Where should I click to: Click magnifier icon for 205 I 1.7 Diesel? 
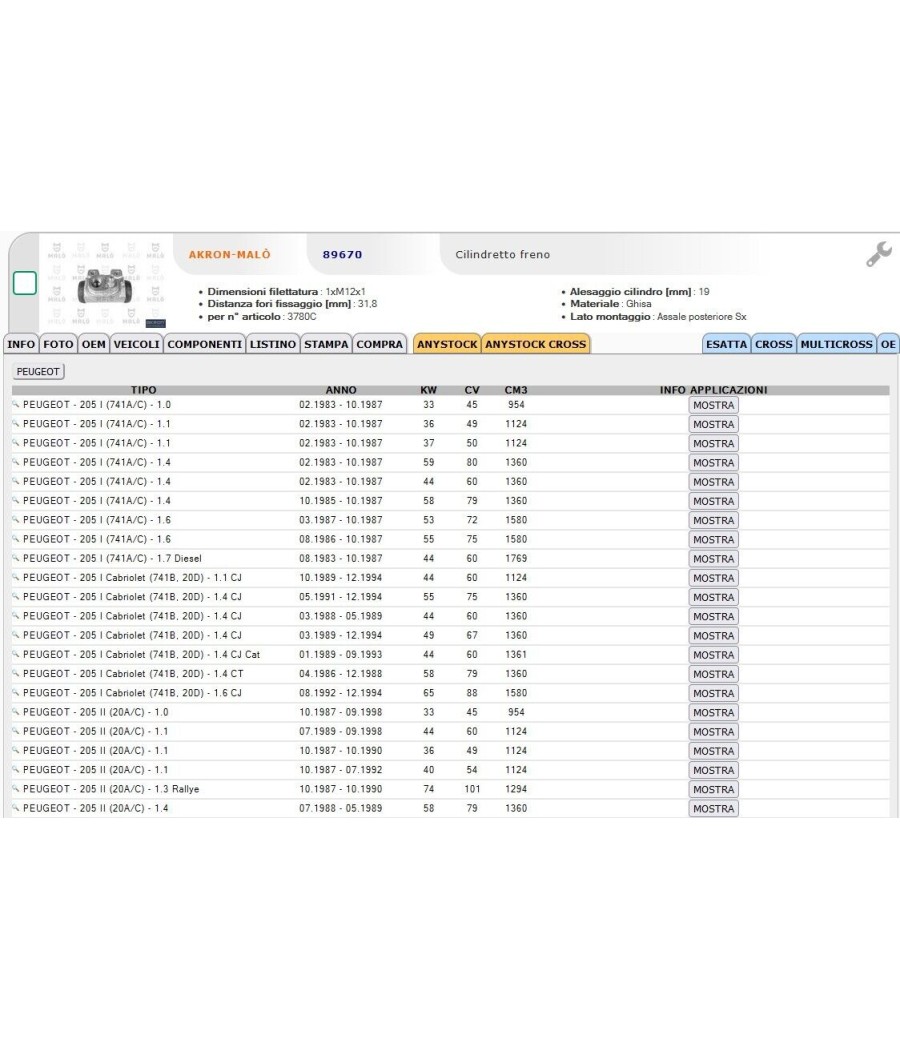click(15, 558)
